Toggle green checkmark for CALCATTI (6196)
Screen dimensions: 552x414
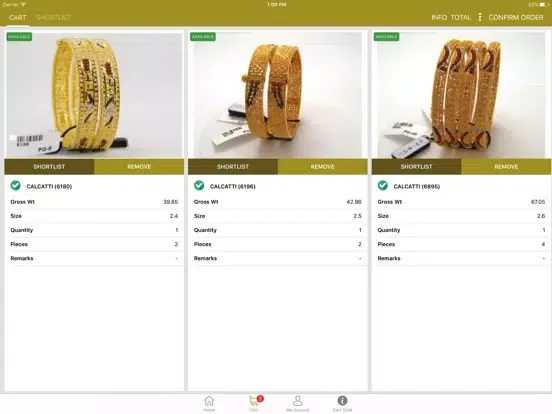pos(199,186)
